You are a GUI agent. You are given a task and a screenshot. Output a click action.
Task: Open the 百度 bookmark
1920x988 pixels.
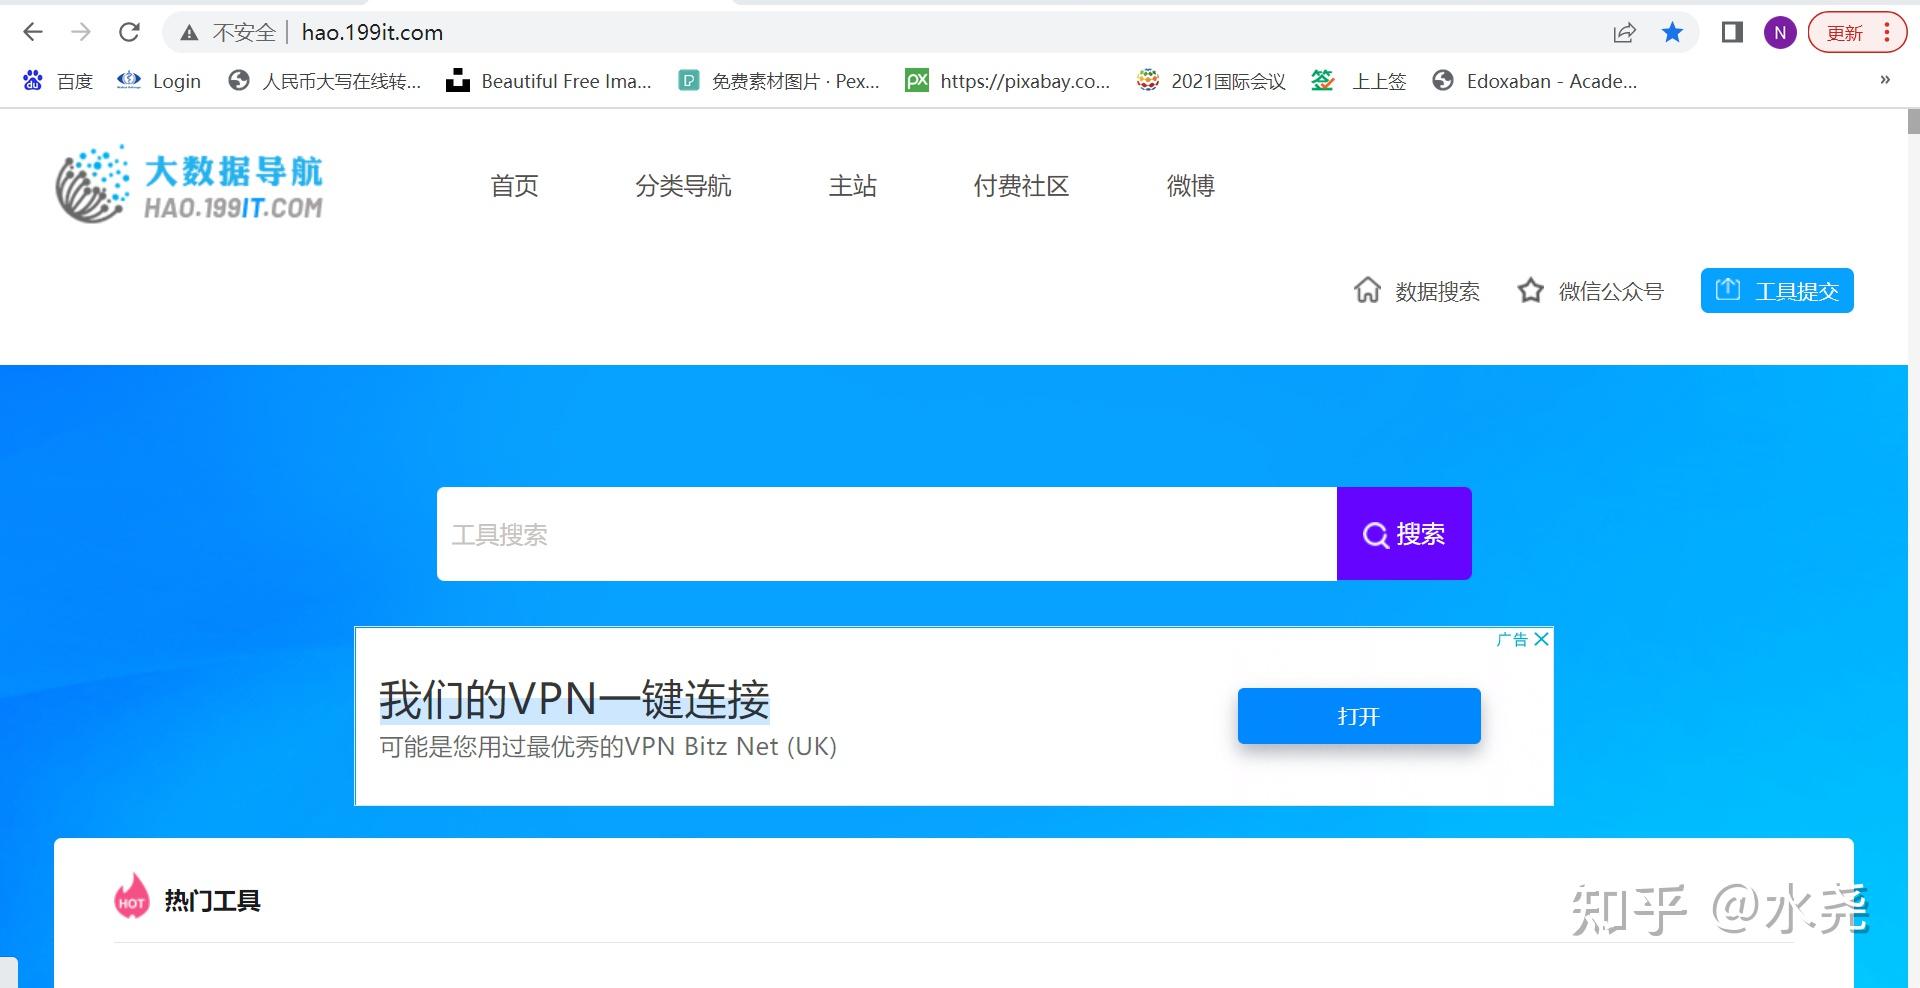coord(58,81)
